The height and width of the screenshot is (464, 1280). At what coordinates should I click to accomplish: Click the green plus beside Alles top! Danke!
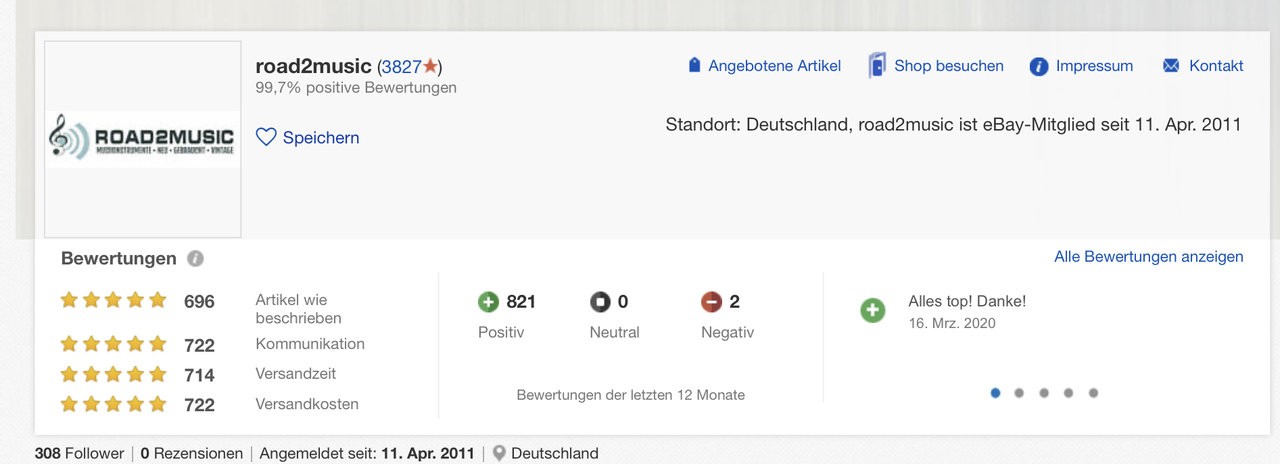pos(873,311)
